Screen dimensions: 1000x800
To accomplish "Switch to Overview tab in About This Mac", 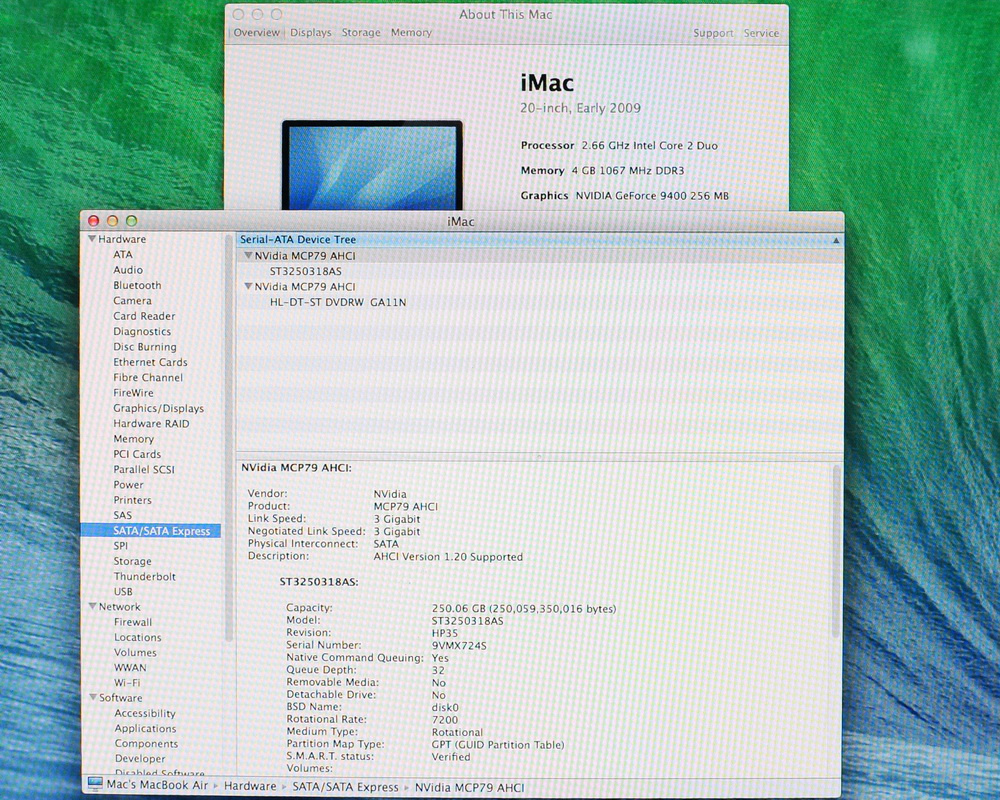I will click(256, 33).
